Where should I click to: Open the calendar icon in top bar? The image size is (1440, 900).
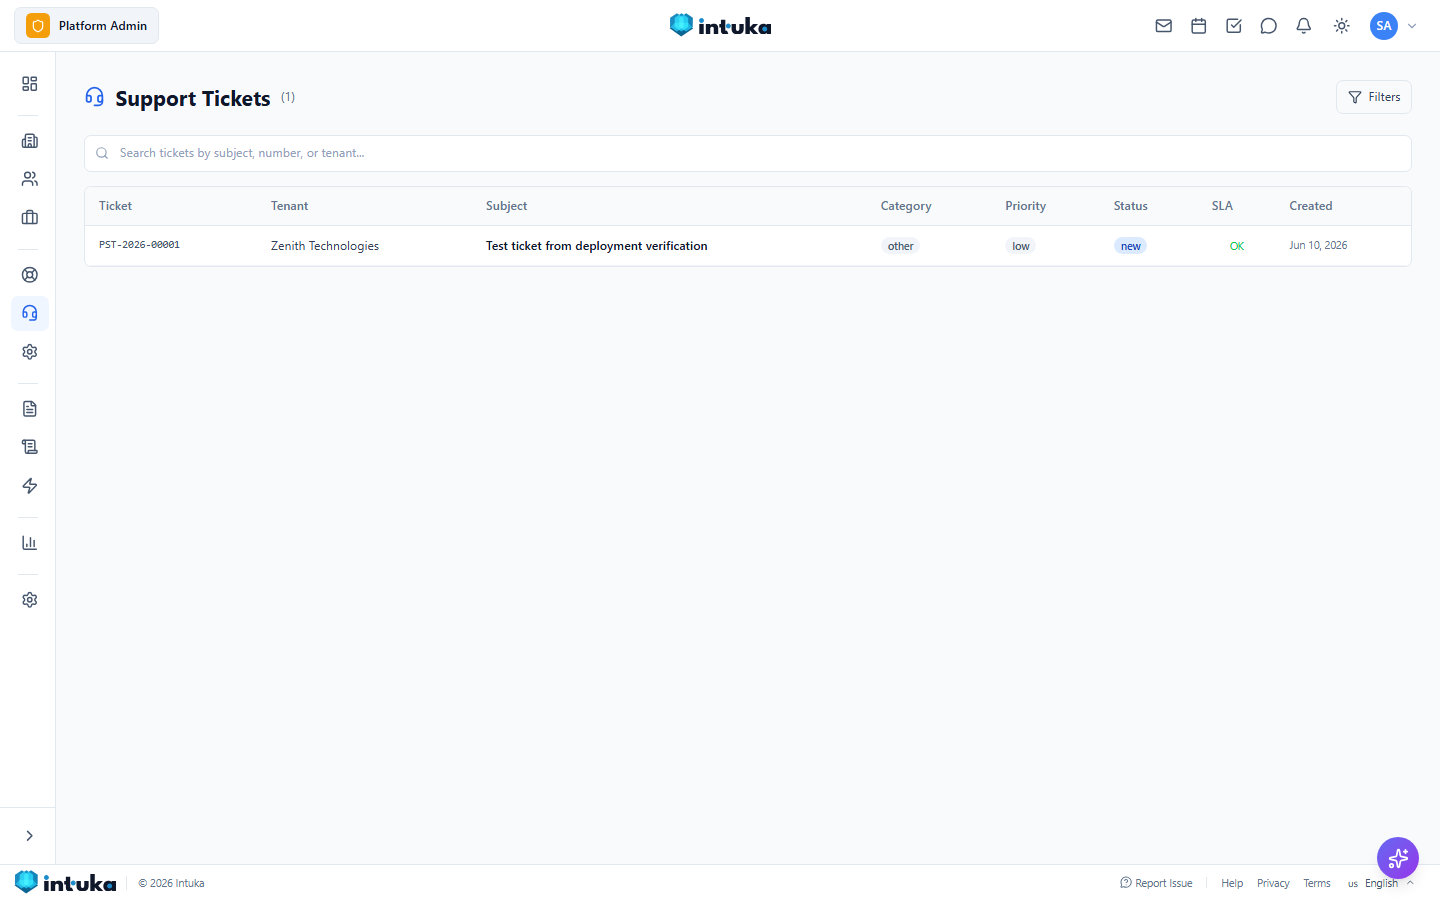(x=1199, y=26)
